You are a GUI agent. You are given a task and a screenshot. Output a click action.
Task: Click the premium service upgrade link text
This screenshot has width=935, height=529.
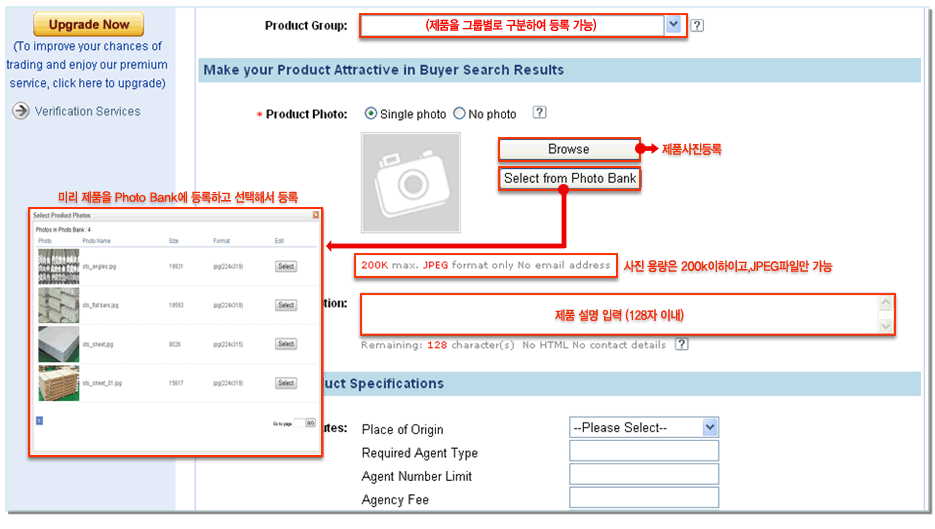87,64
